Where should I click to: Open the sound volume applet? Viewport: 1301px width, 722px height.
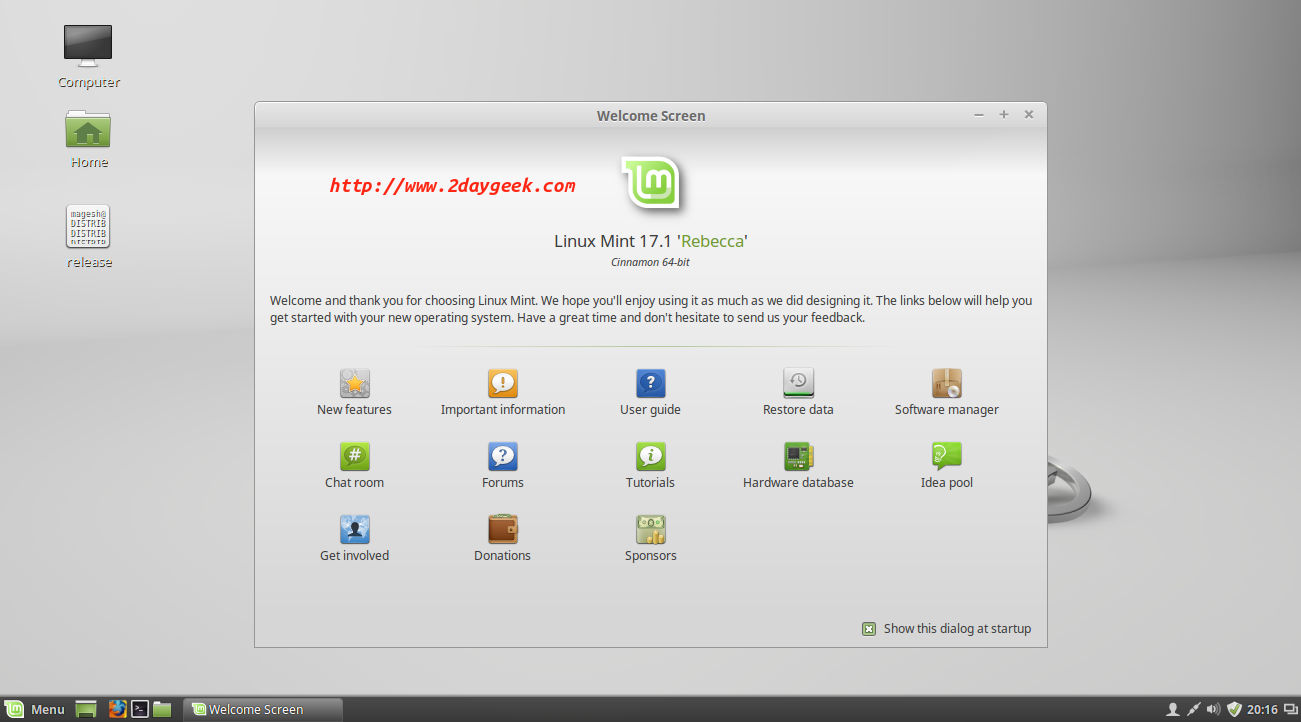1213,710
